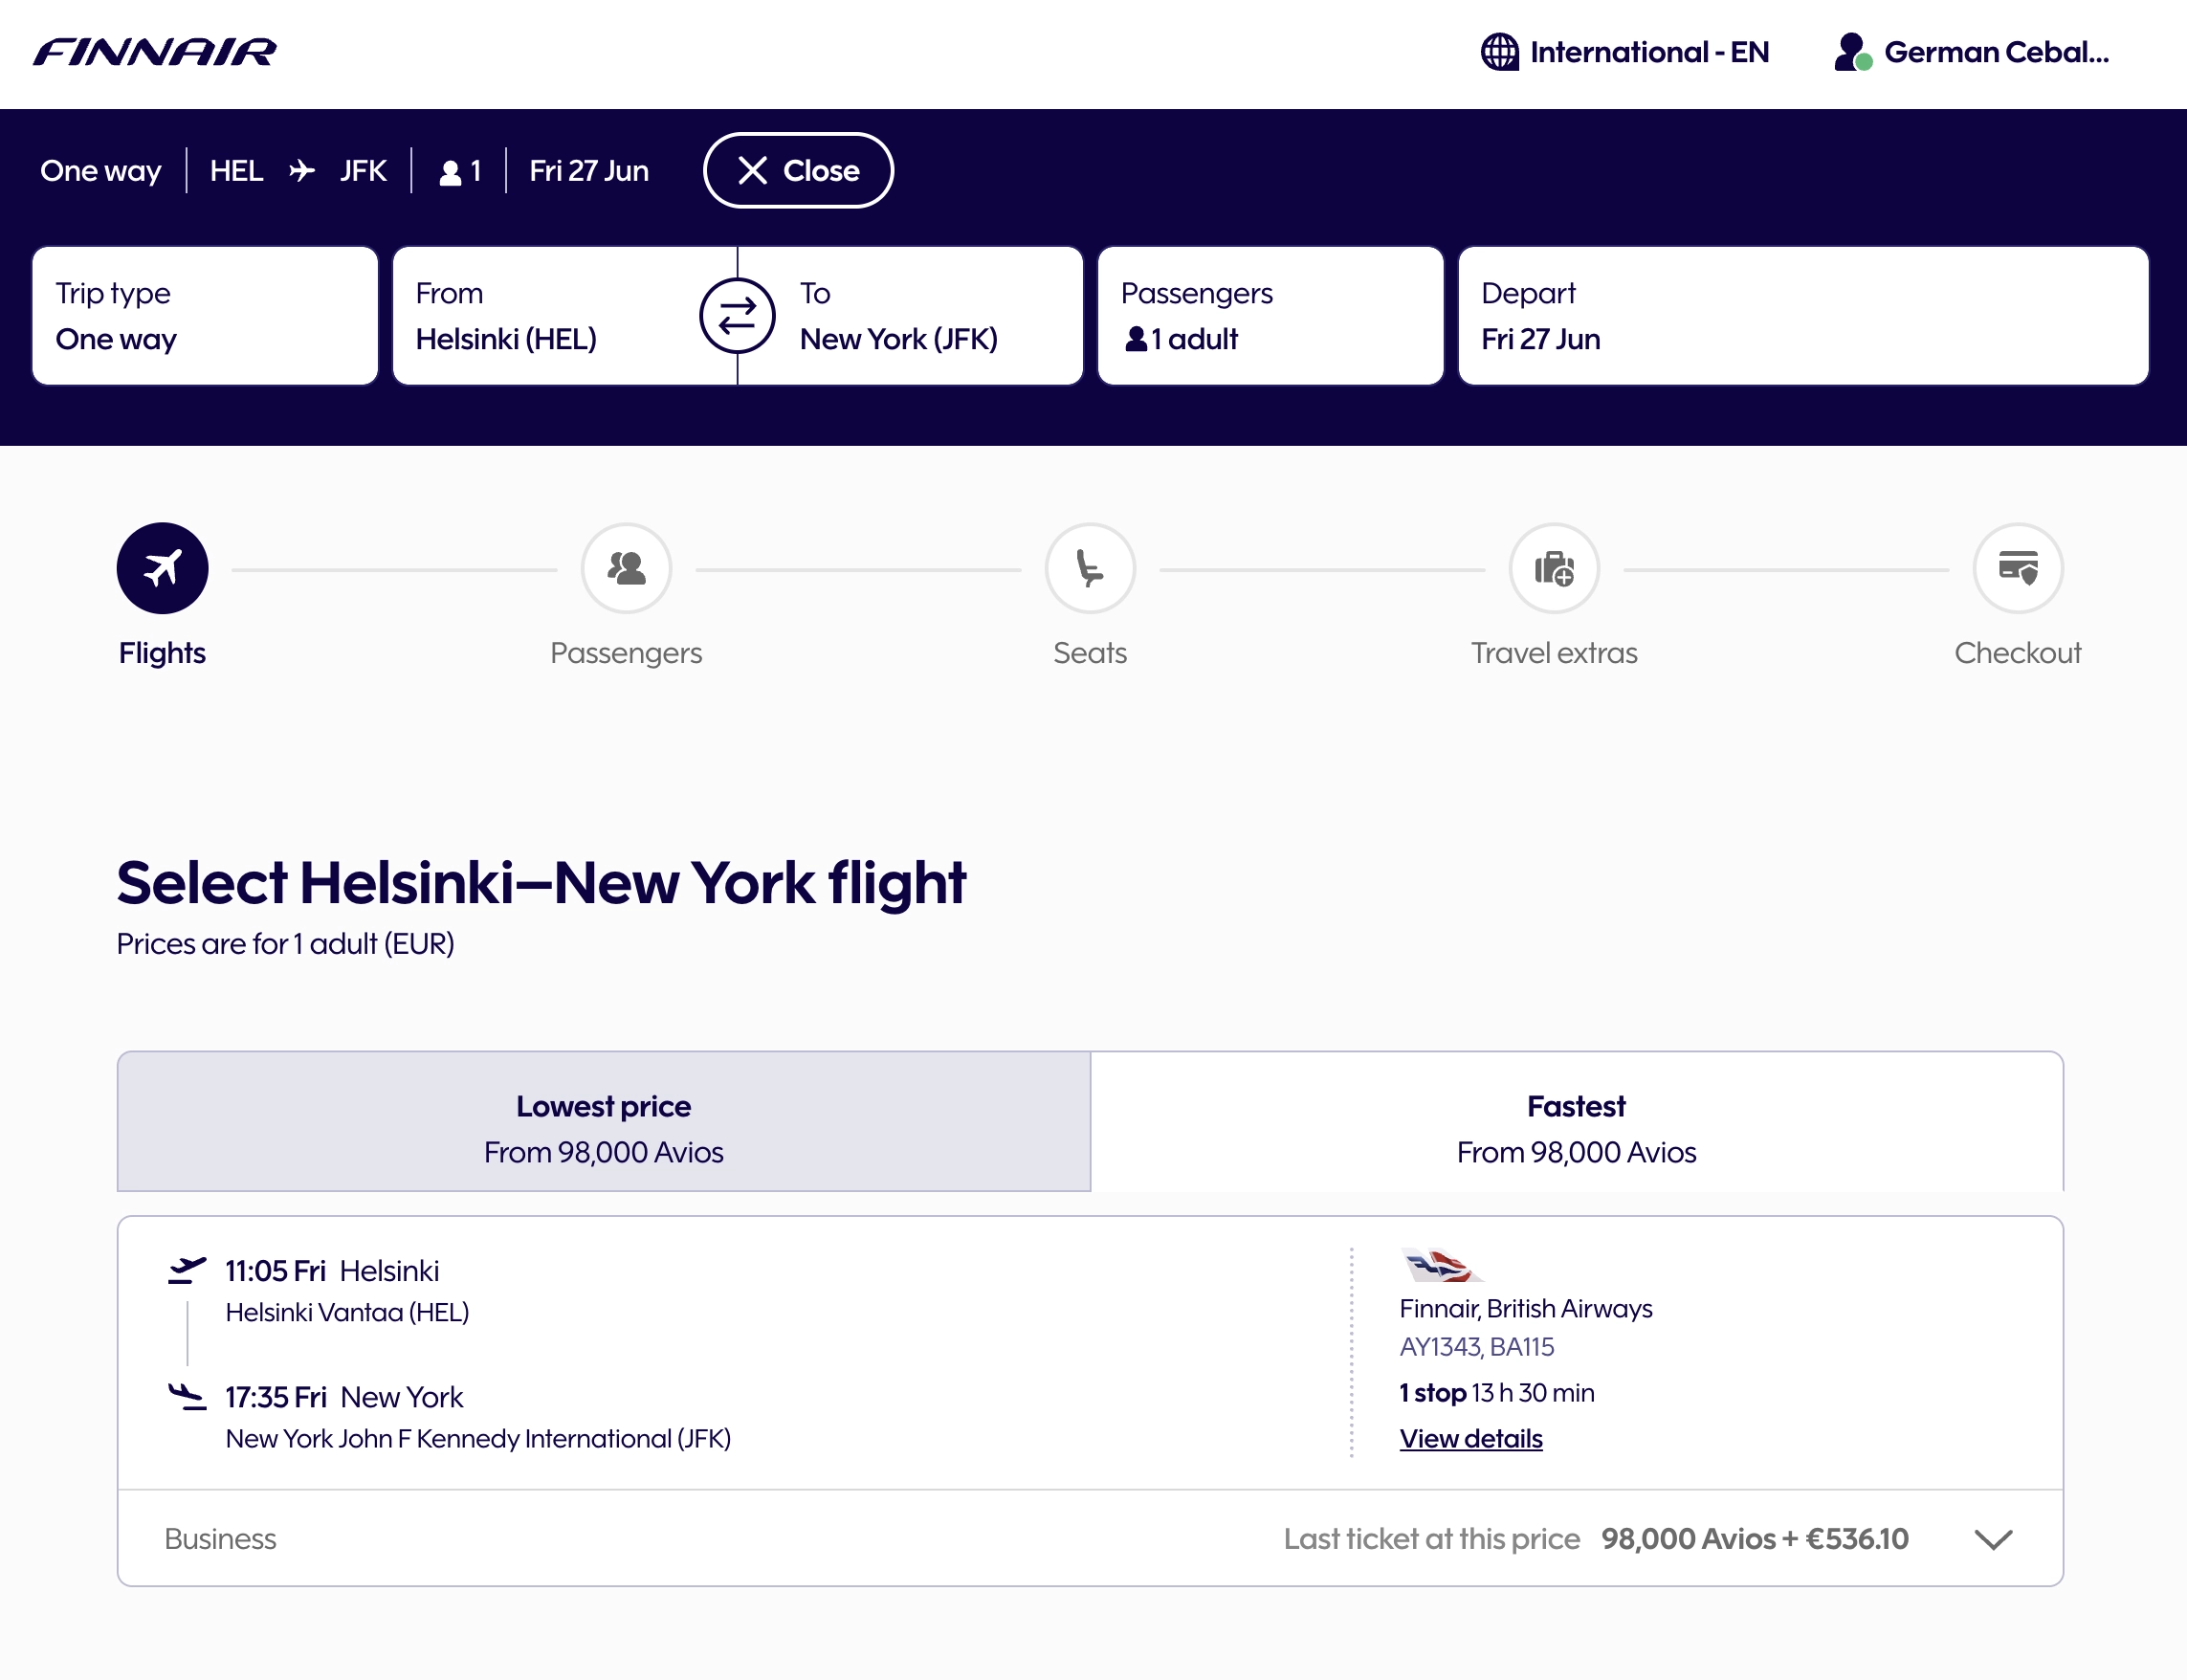Click the Flights step airplane icon

(163, 568)
